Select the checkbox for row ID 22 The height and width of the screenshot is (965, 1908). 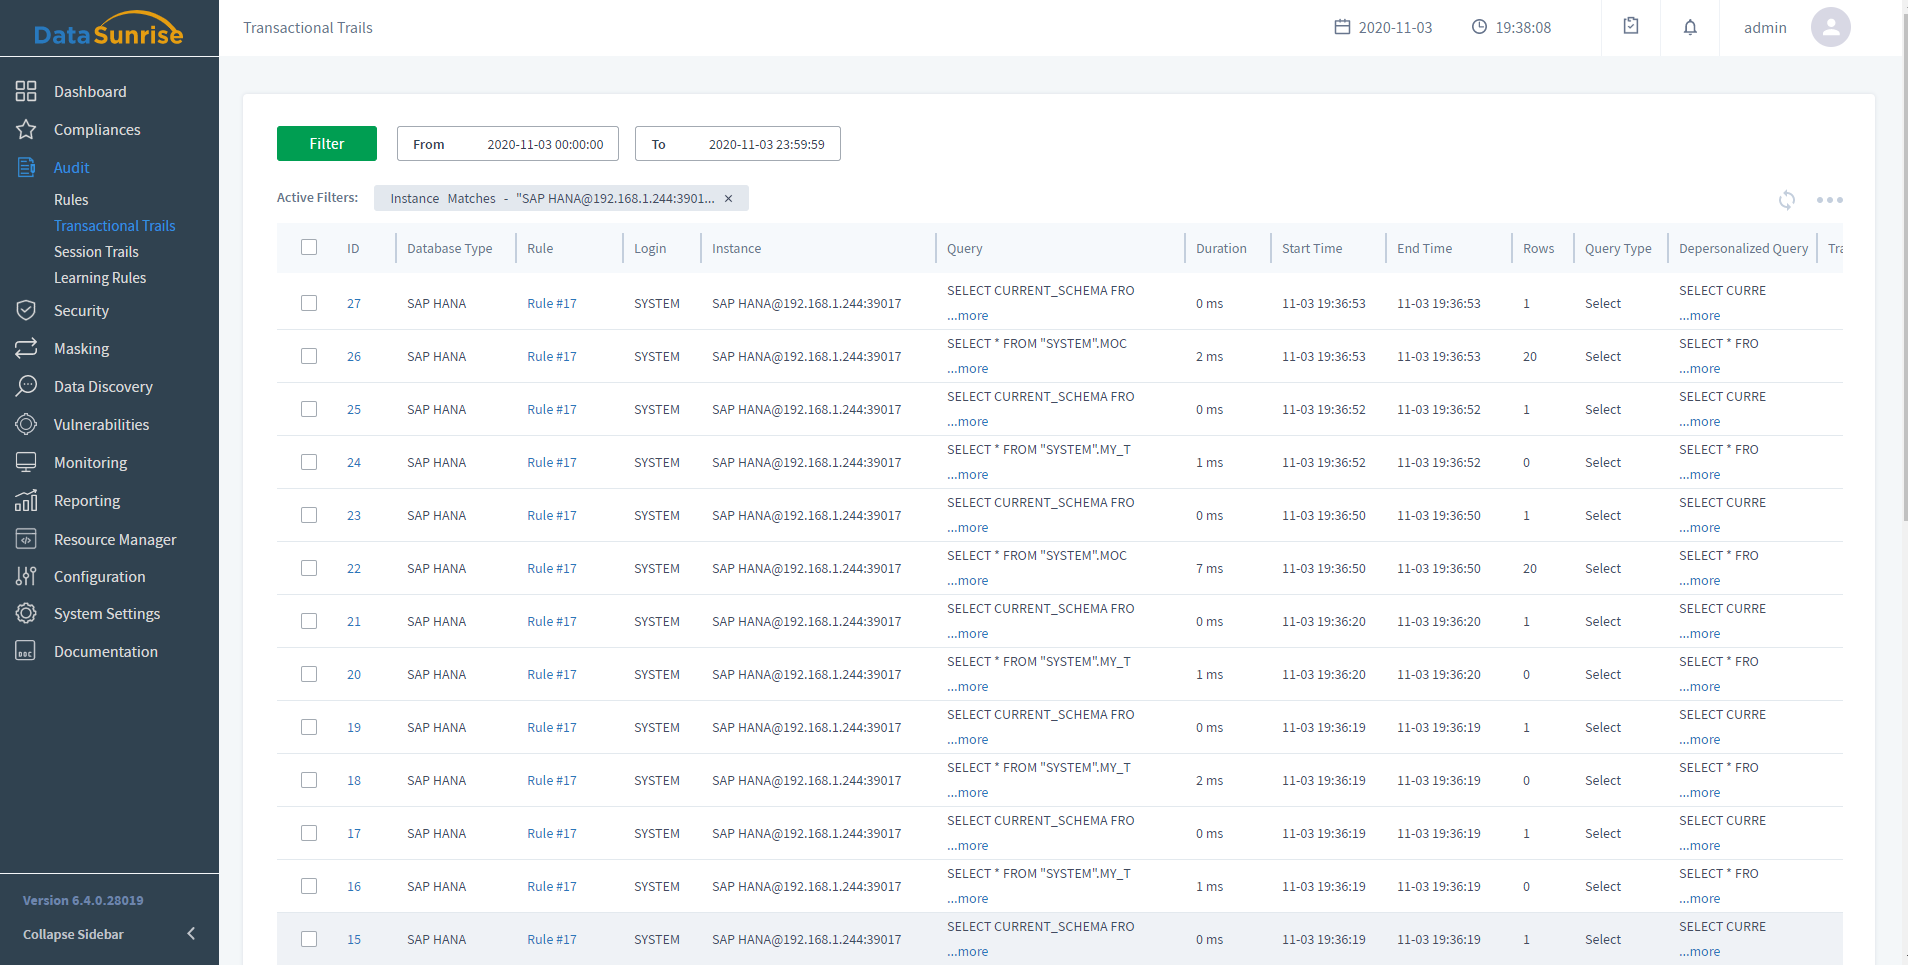[309, 568]
